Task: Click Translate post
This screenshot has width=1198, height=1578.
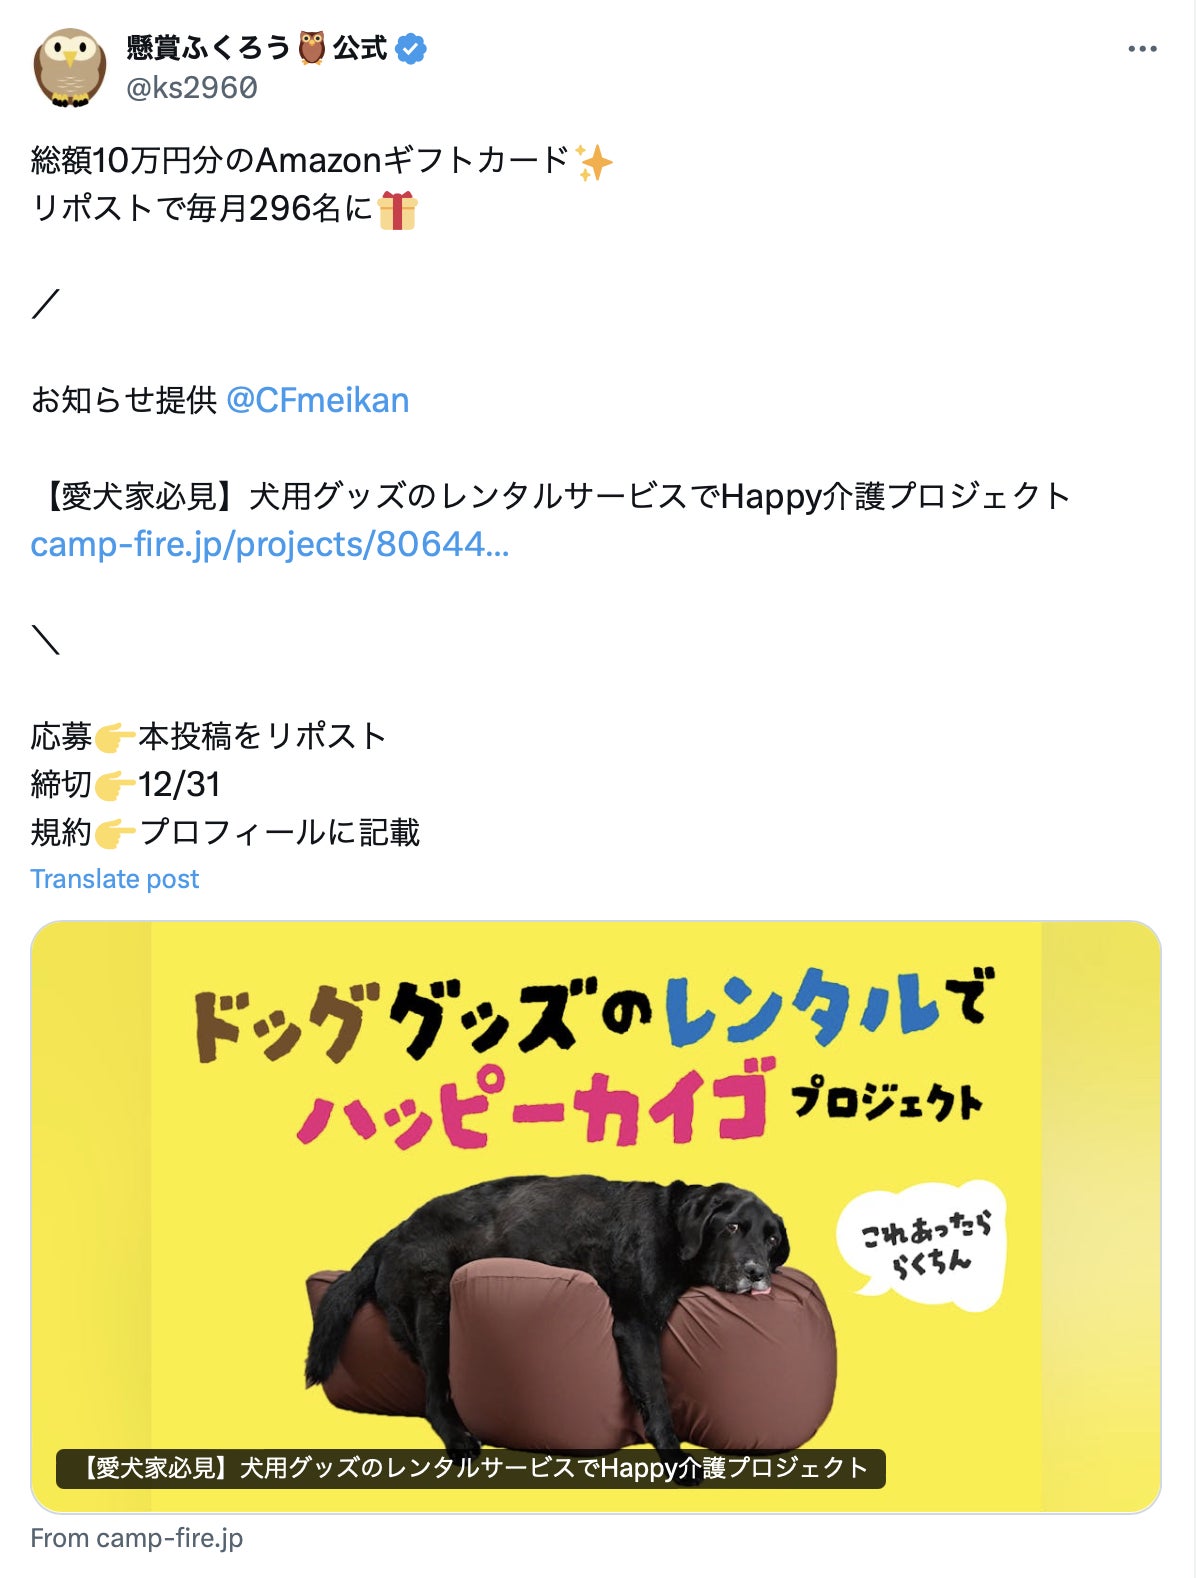Action: [115, 879]
